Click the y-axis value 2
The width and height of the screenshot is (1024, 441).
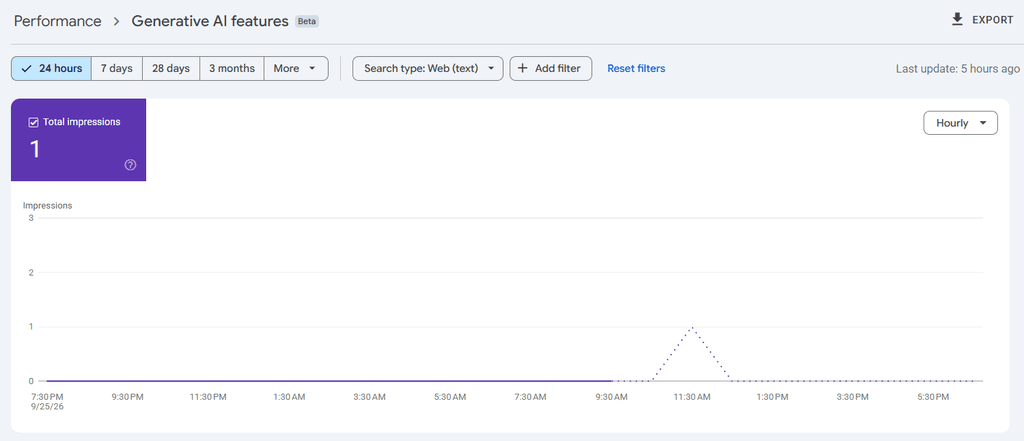[x=31, y=272]
